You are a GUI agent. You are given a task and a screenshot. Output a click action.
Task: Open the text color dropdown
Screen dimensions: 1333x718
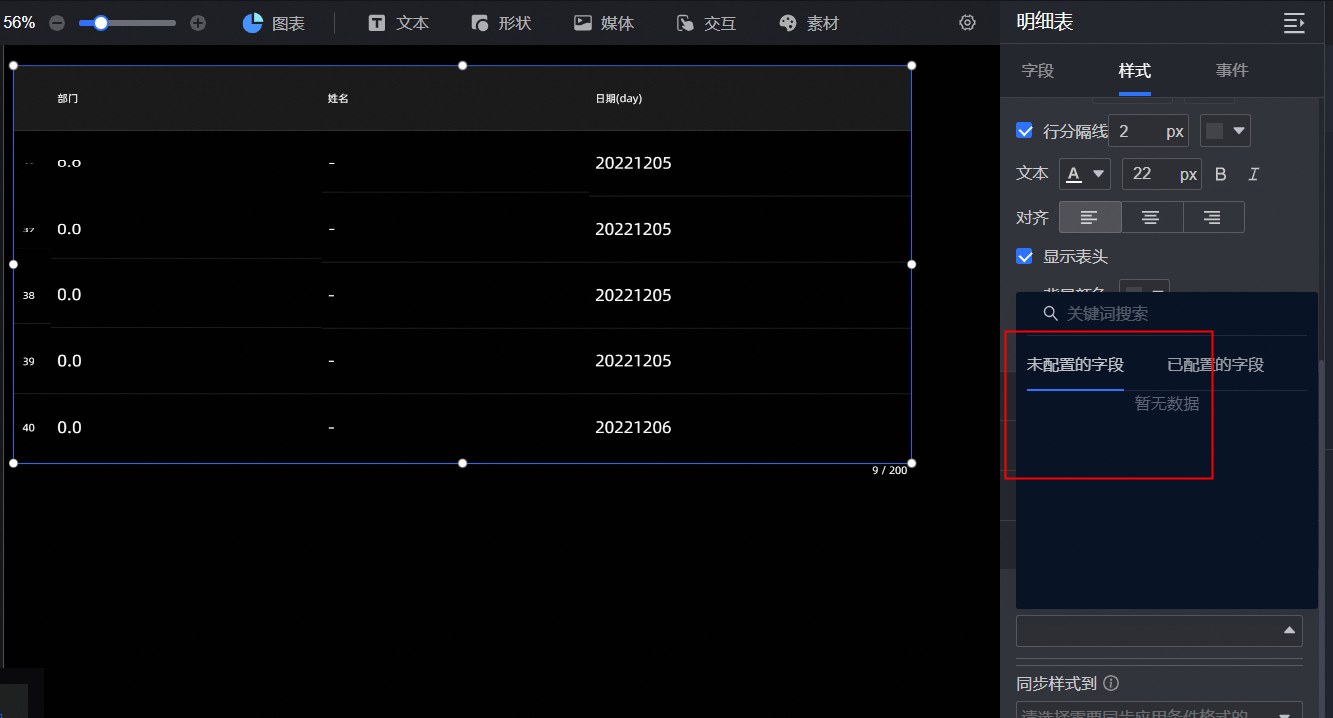pyautogui.click(x=1084, y=174)
